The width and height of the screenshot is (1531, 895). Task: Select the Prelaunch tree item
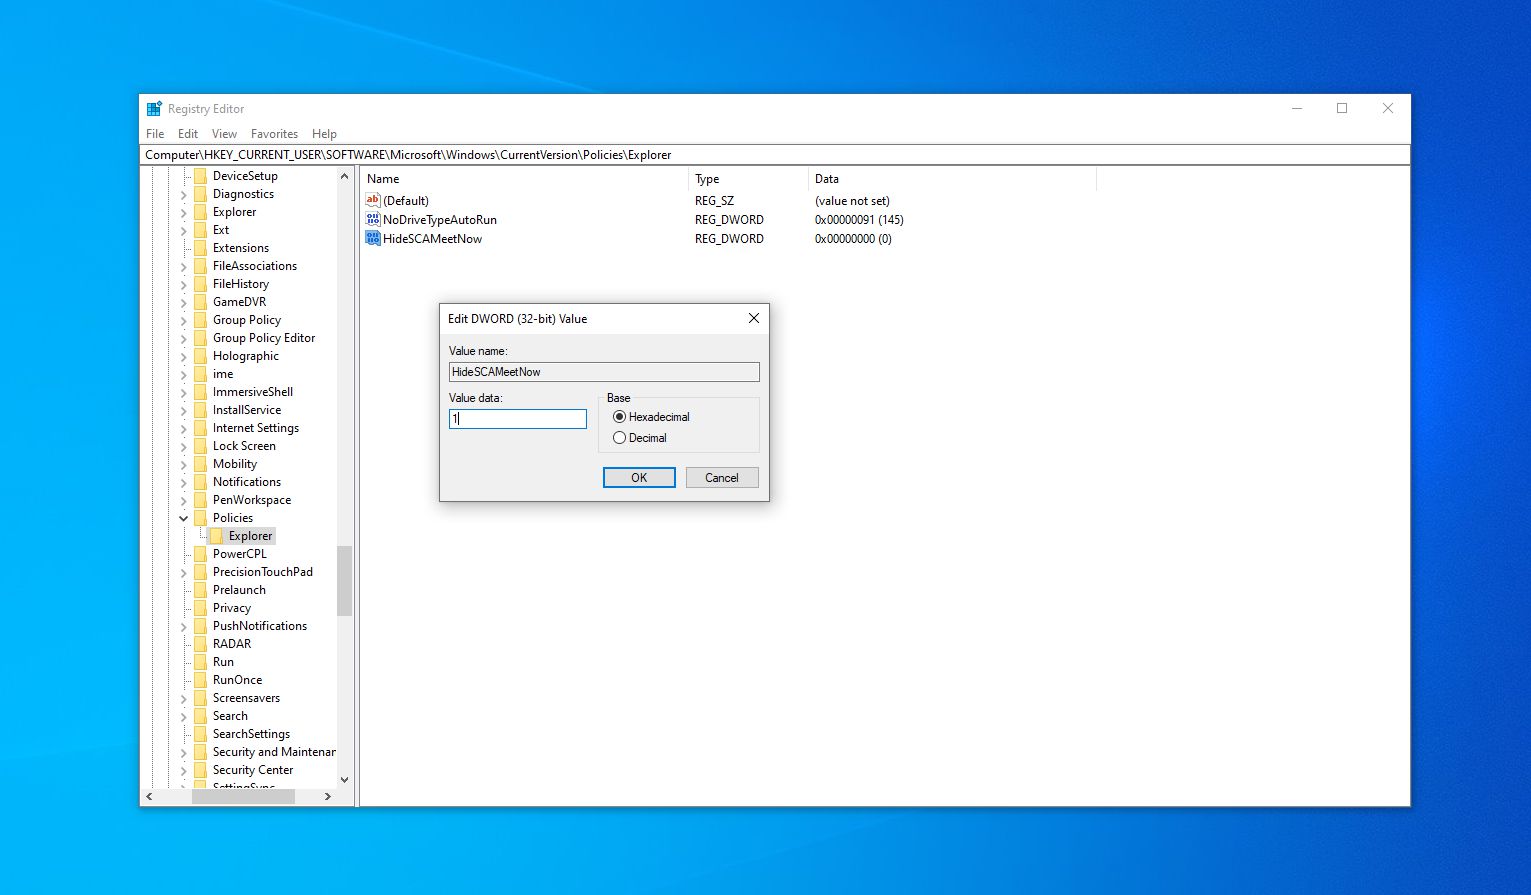[239, 590]
